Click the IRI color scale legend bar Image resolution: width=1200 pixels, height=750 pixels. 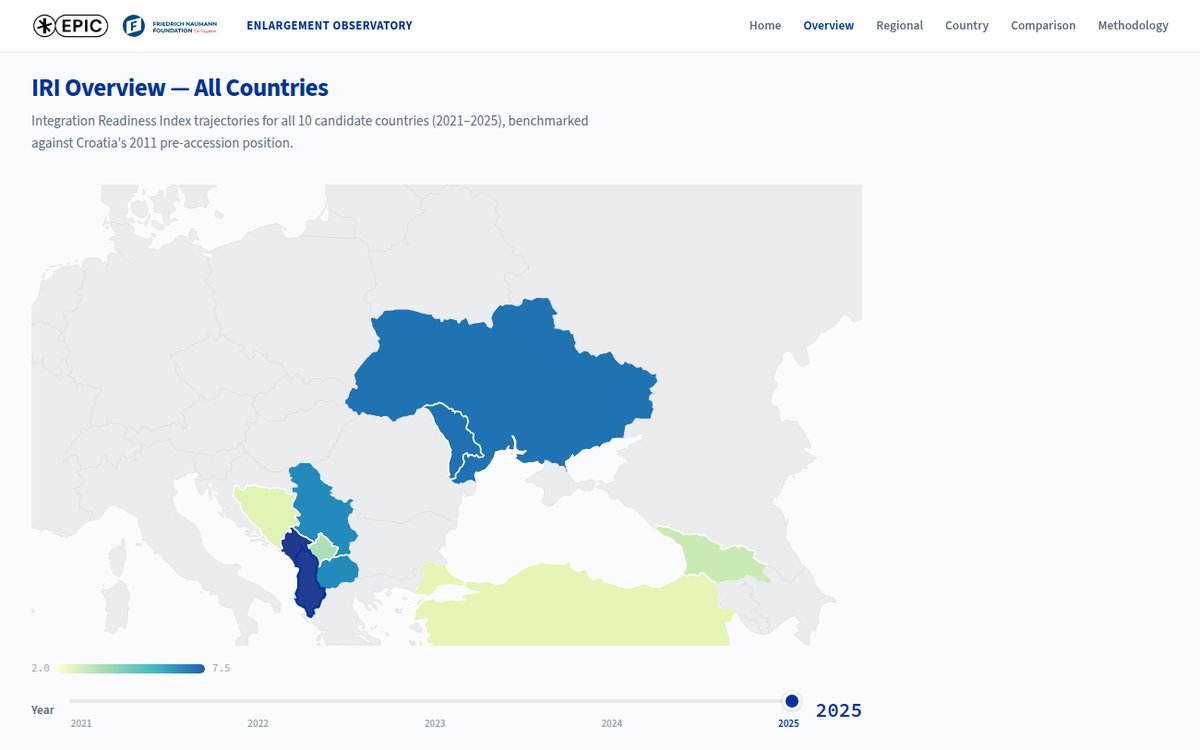131,668
